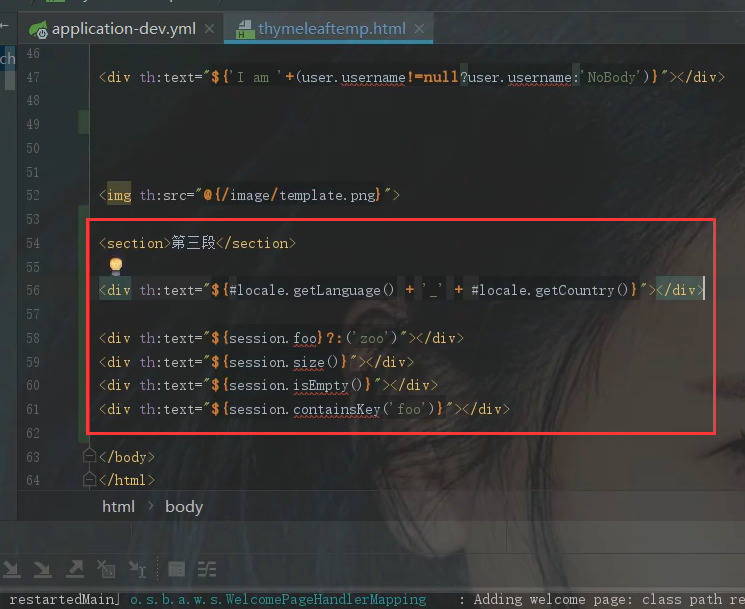Click the Evaluate Expression calculator icon
Viewport: 745px width, 609px height.
[176, 569]
